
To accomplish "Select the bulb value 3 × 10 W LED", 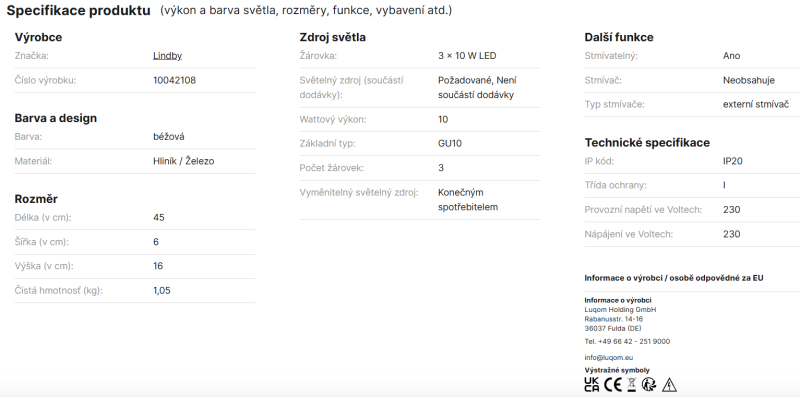I will (x=467, y=56).
